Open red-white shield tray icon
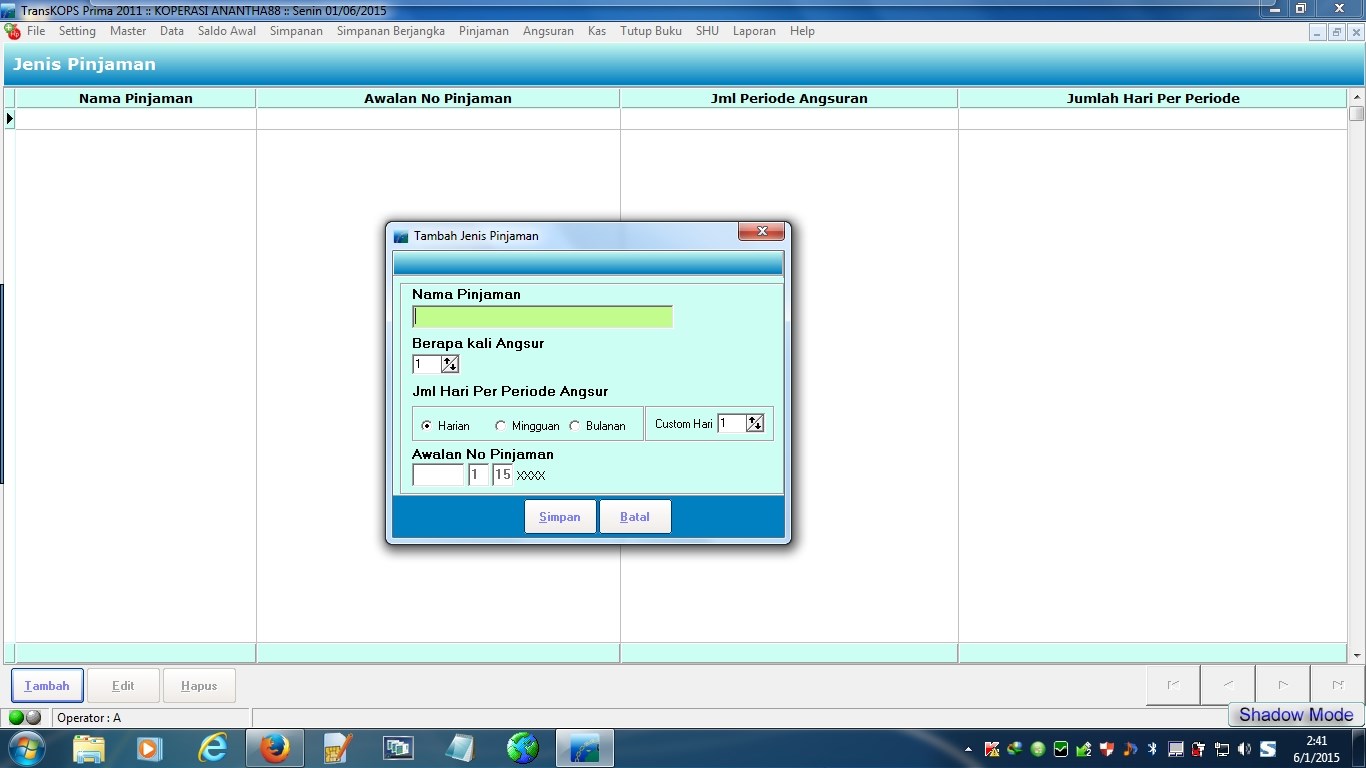Viewport: 1366px width, 768px height. click(x=1107, y=749)
